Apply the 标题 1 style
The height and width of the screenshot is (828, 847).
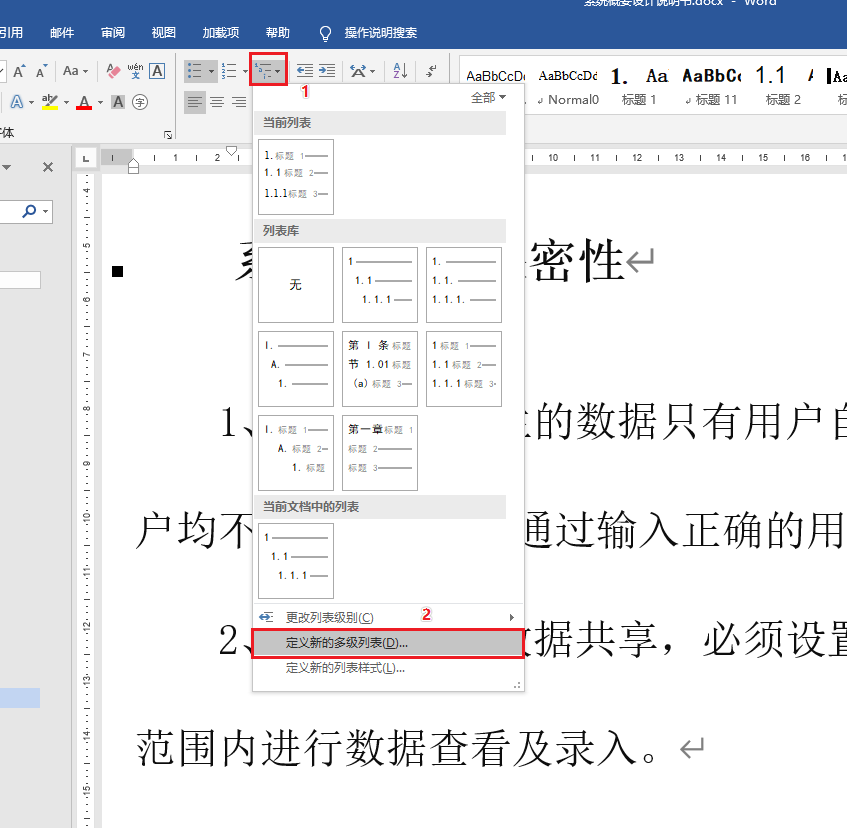pos(638,86)
